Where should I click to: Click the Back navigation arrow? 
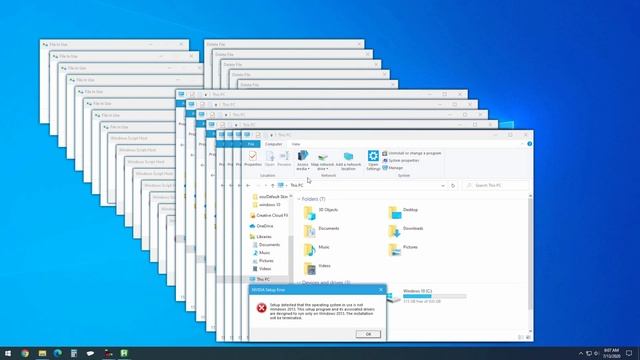click(x=248, y=186)
